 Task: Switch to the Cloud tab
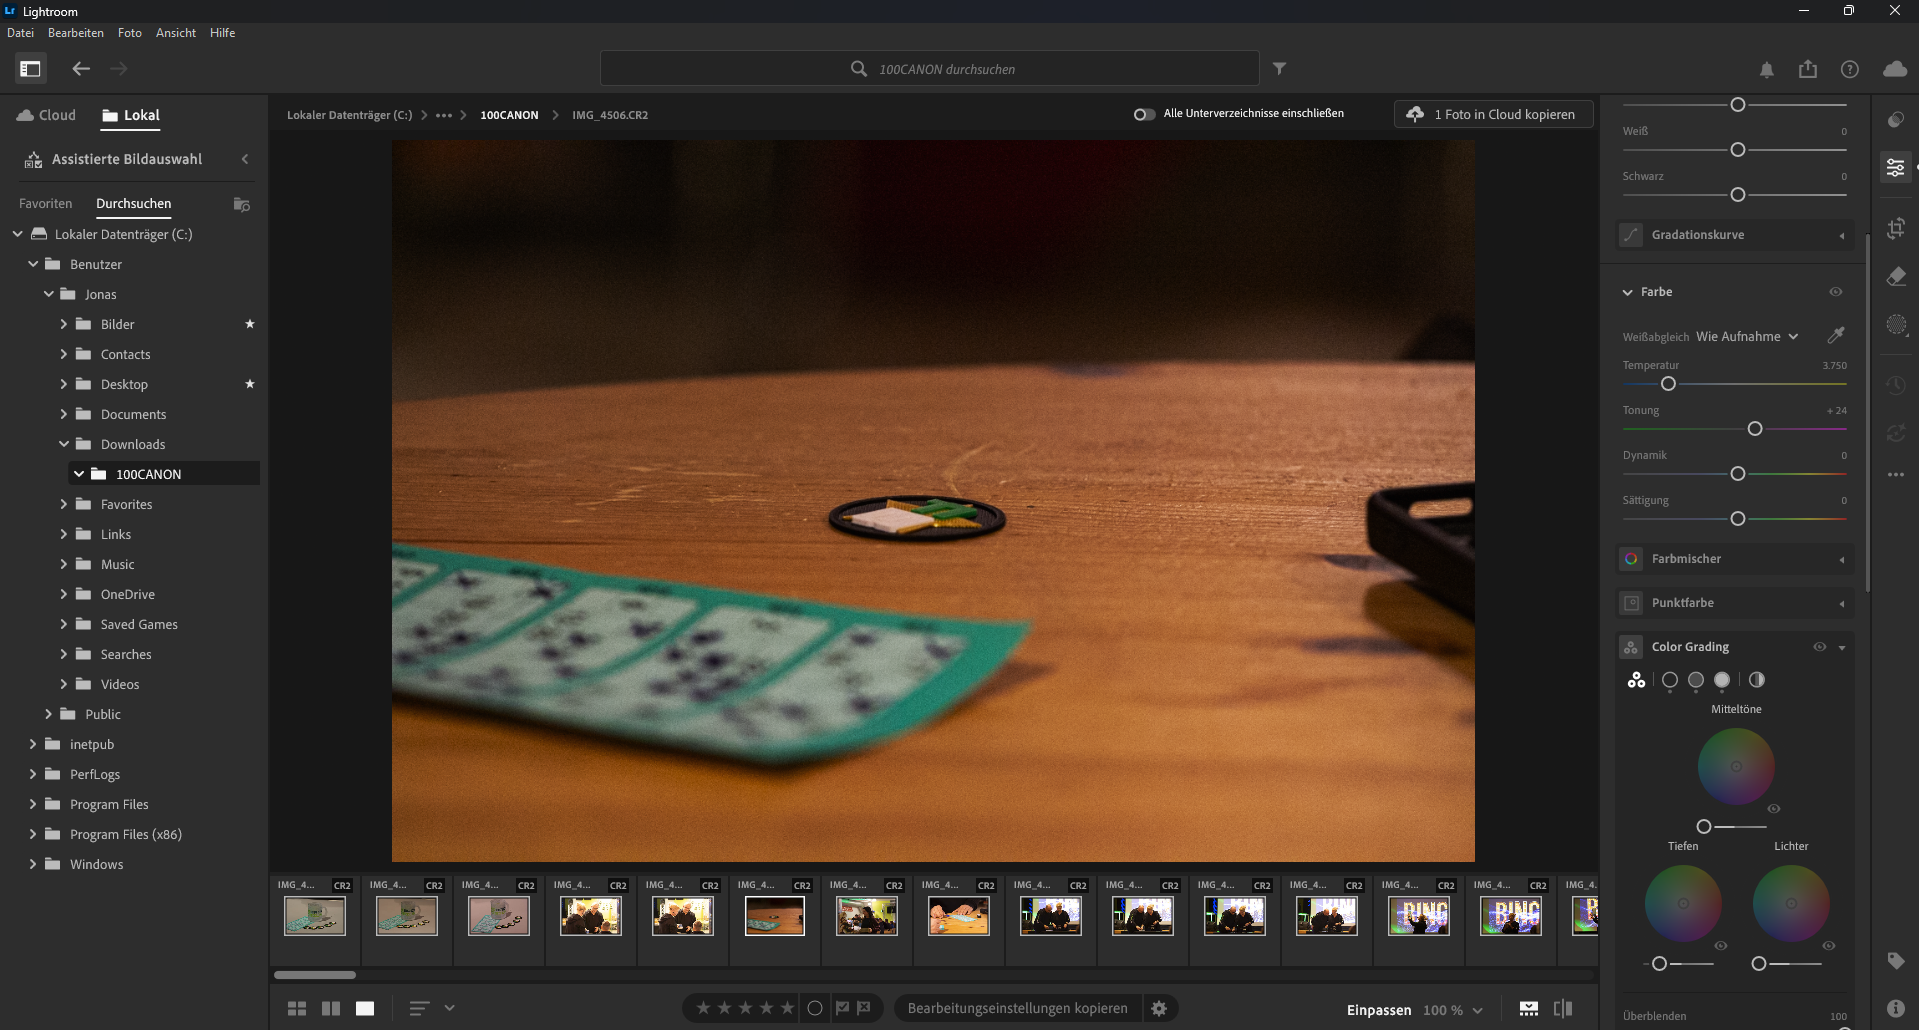point(46,115)
